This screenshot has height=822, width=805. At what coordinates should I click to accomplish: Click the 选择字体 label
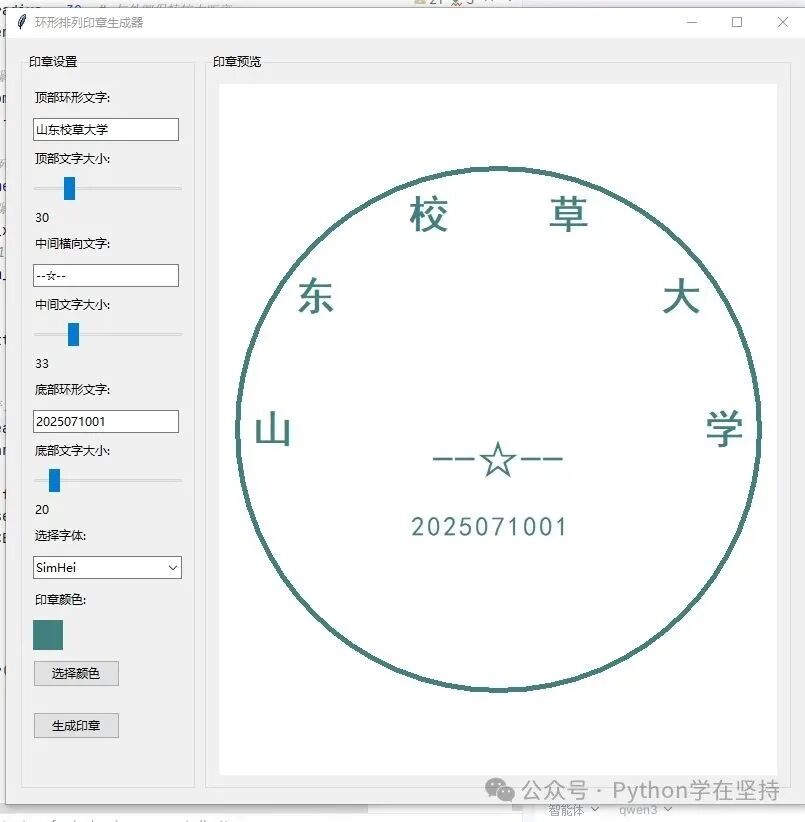click(x=60, y=536)
